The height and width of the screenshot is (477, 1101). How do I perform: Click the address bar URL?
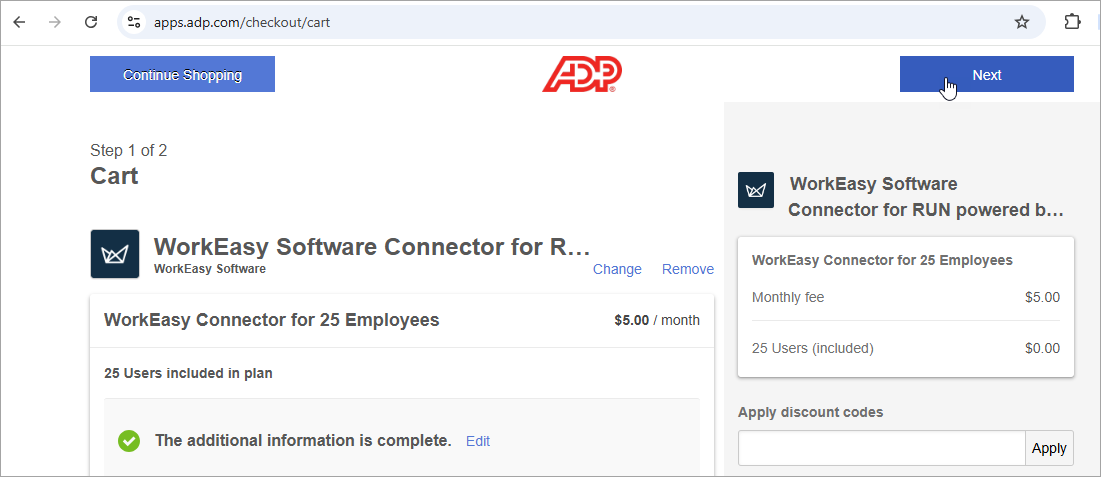[x=242, y=22]
